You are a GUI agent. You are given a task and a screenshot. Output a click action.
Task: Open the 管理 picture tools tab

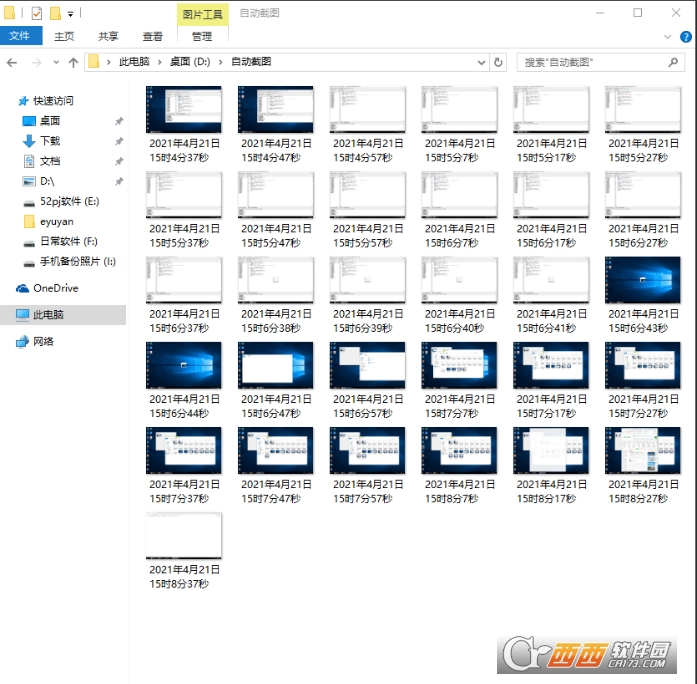click(x=202, y=36)
